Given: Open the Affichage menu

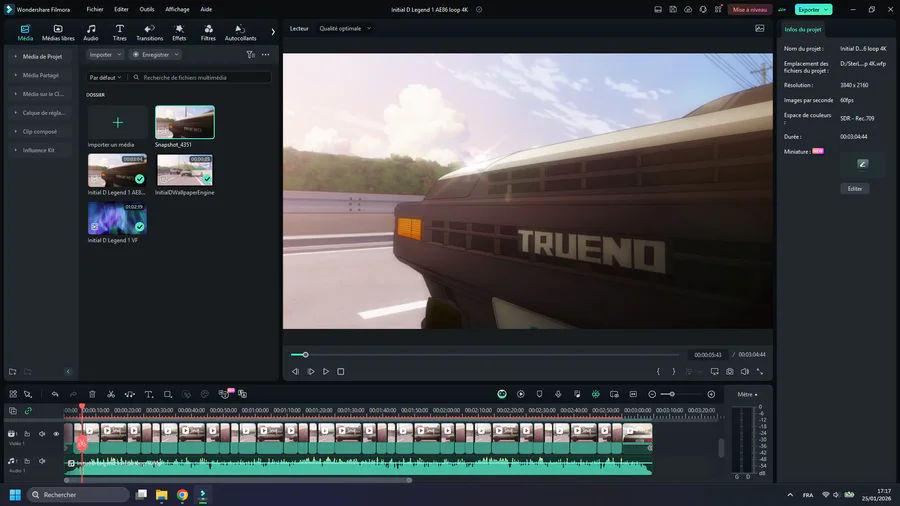Looking at the screenshot, I should click(177, 8).
